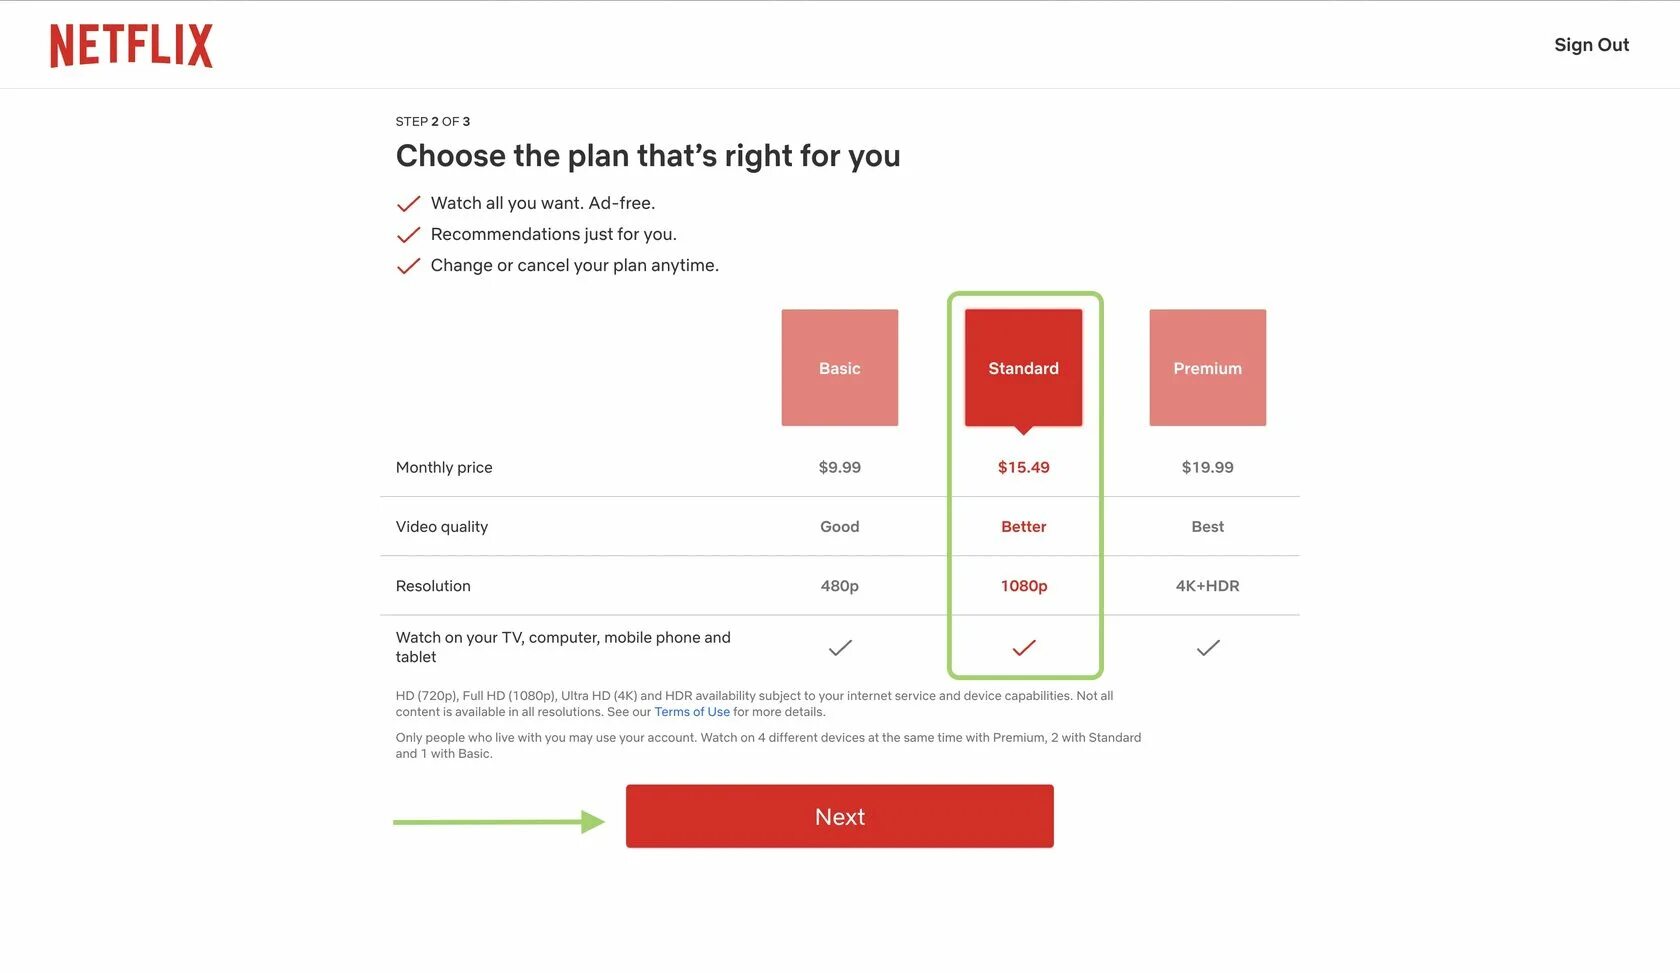Click the Basic plan device checkmark
Image resolution: width=1680 pixels, height=973 pixels.
(840, 648)
